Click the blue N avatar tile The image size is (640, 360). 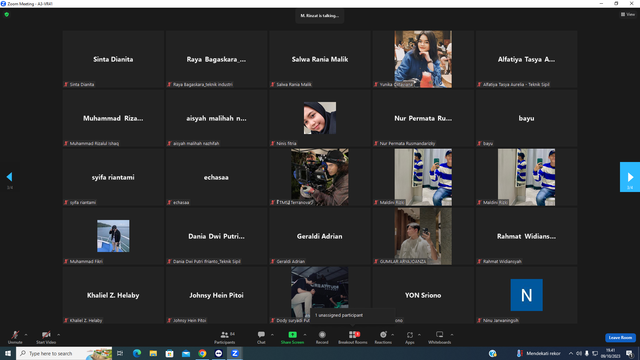(527, 295)
